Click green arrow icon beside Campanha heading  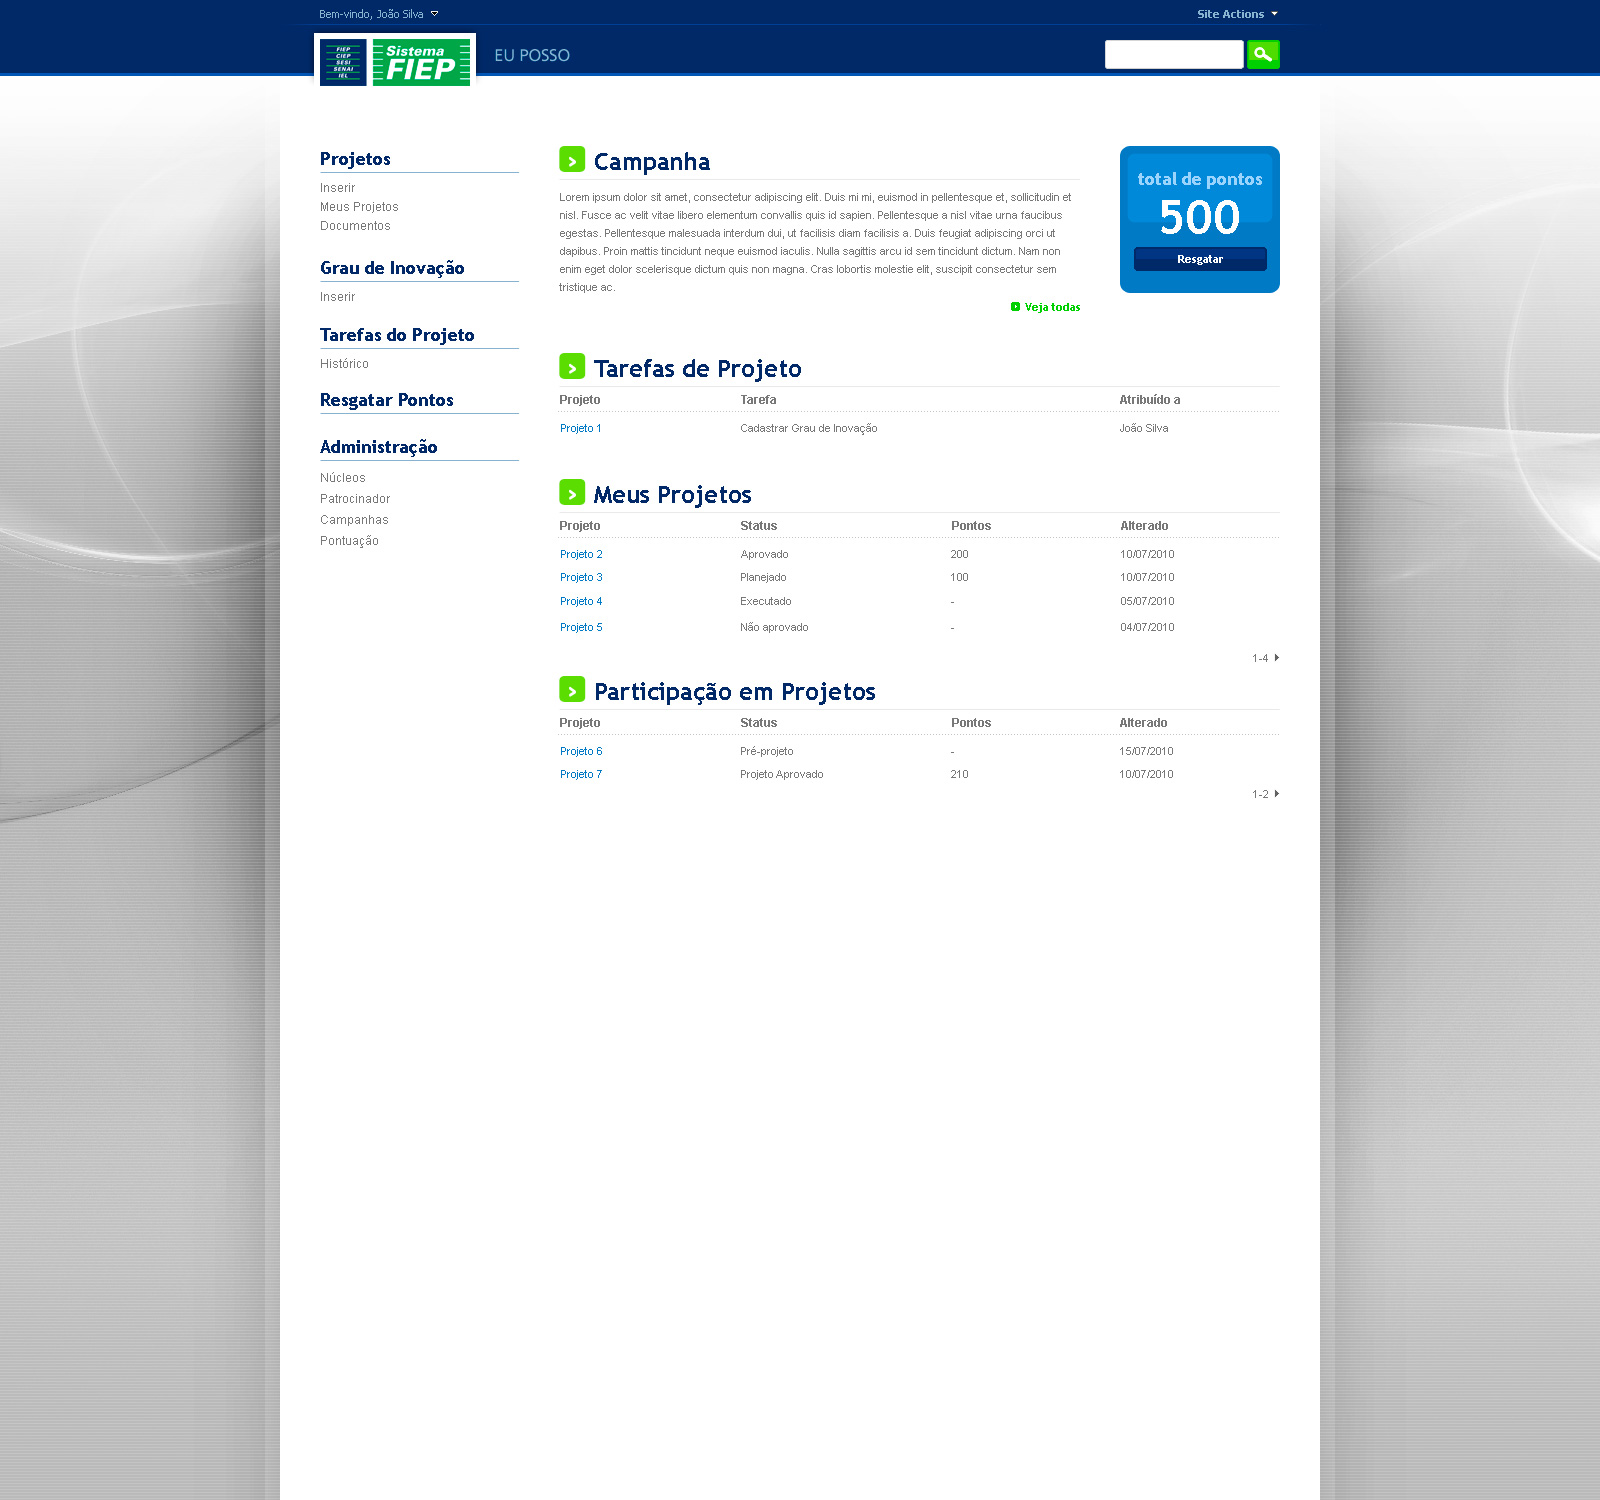[572, 160]
